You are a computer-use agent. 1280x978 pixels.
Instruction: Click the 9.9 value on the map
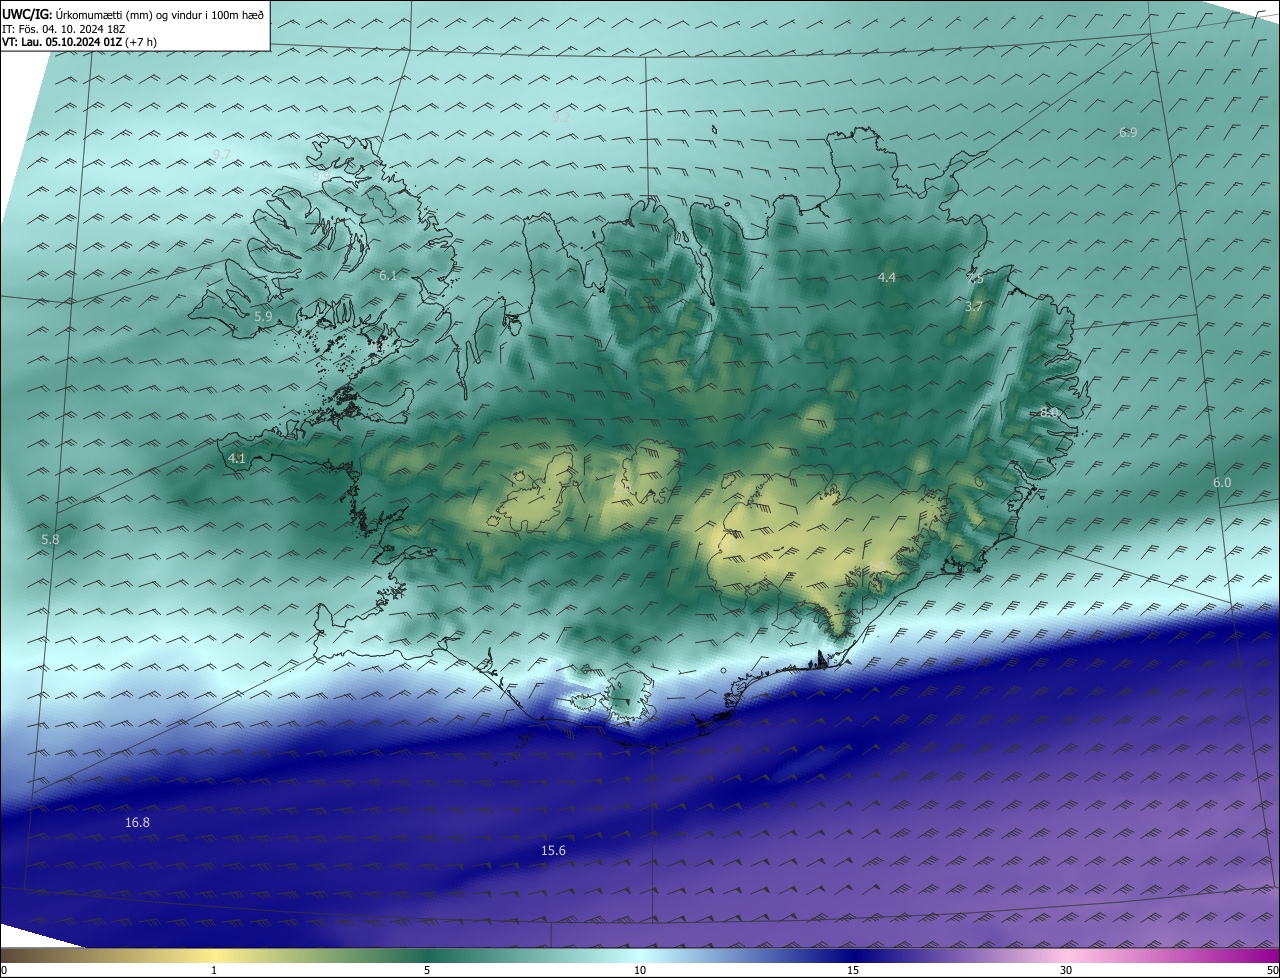321,175
